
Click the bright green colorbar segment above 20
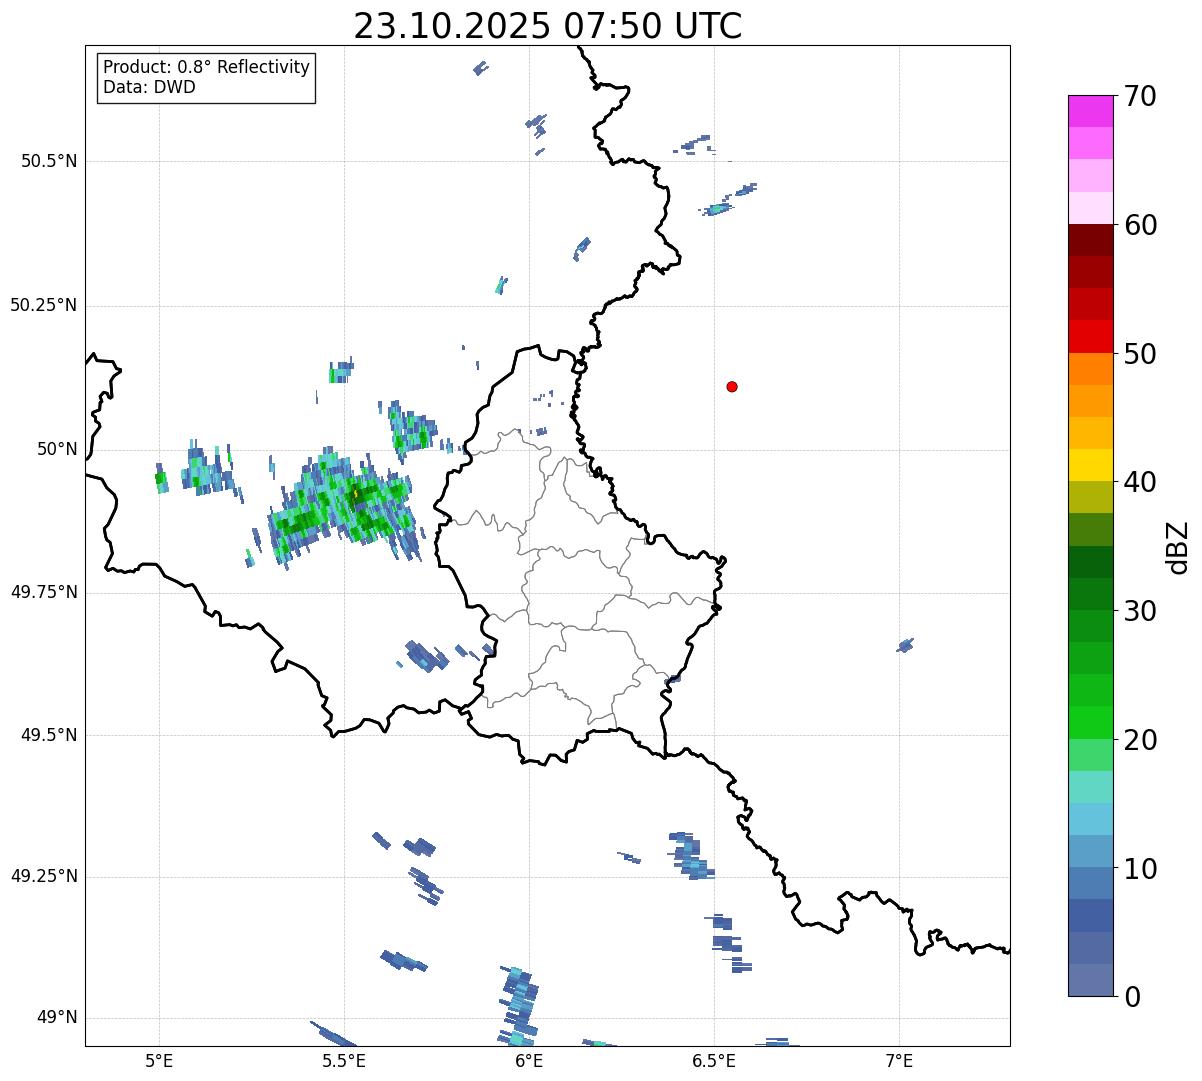tap(1091, 722)
